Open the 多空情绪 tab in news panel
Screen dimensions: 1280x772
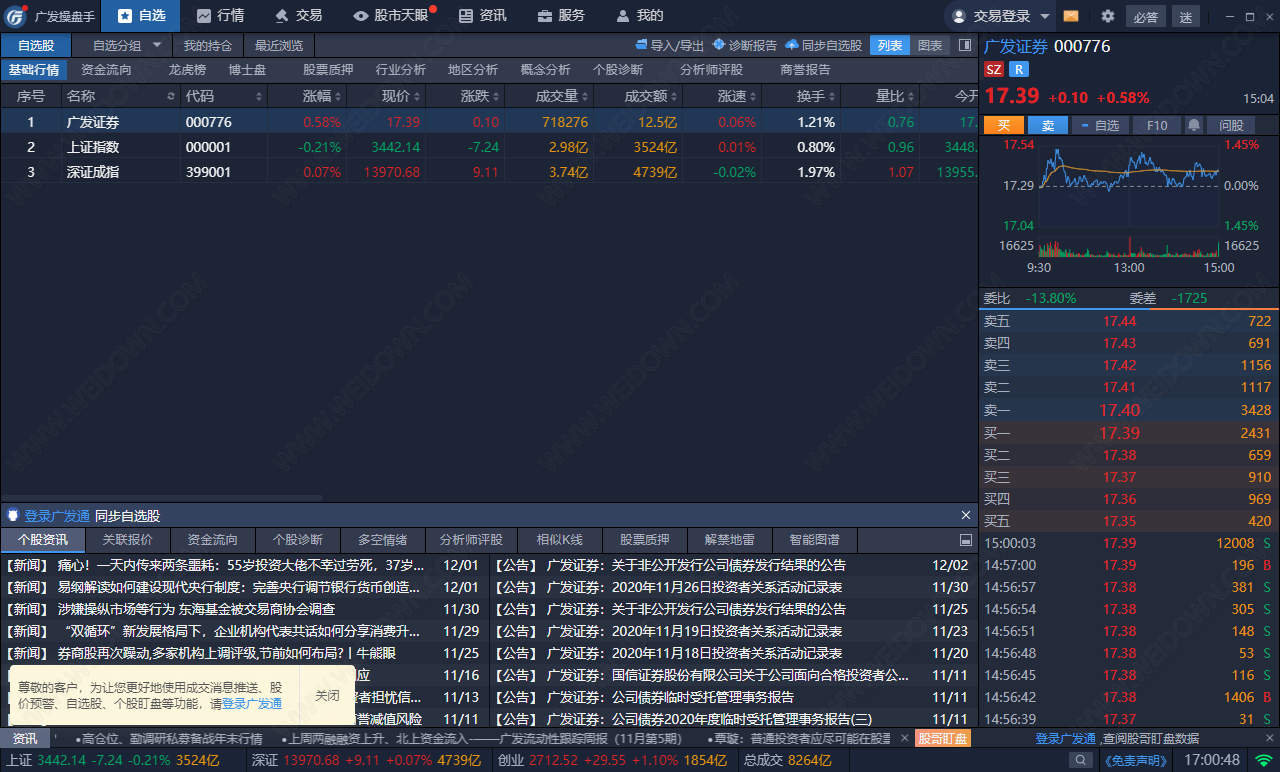coord(383,540)
